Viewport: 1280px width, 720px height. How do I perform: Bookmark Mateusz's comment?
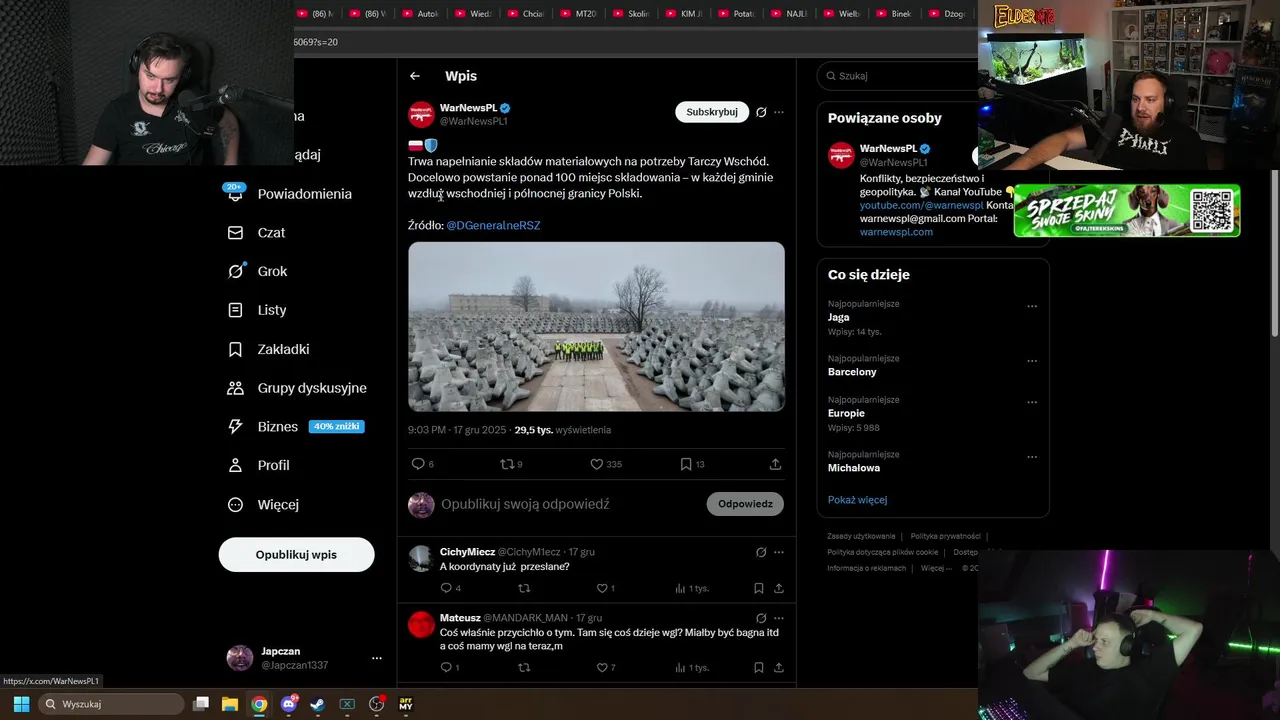click(759, 668)
